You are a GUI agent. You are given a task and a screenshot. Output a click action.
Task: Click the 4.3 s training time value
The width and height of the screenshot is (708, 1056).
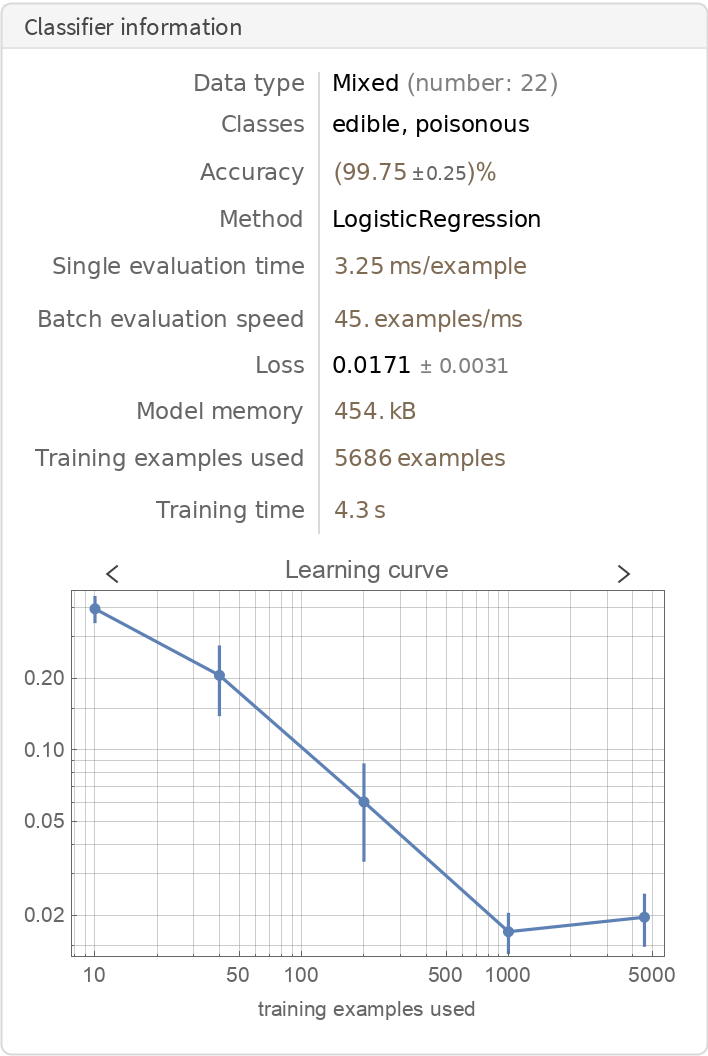click(360, 510)
